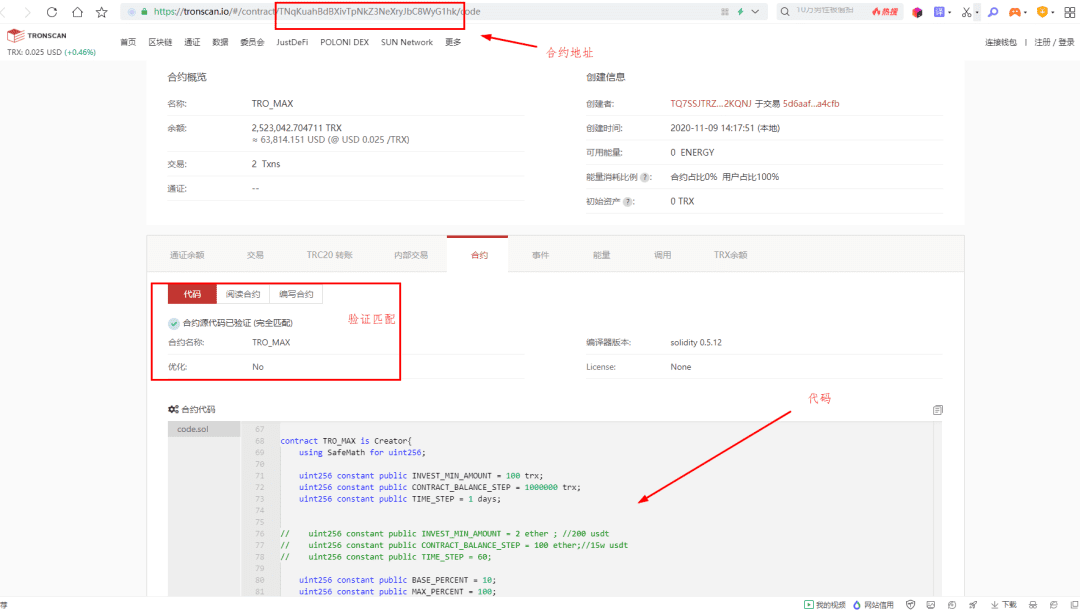Select the code.sol file entry
The image size is (1080, 612).
pyautogui.click(x=204, y=429)
